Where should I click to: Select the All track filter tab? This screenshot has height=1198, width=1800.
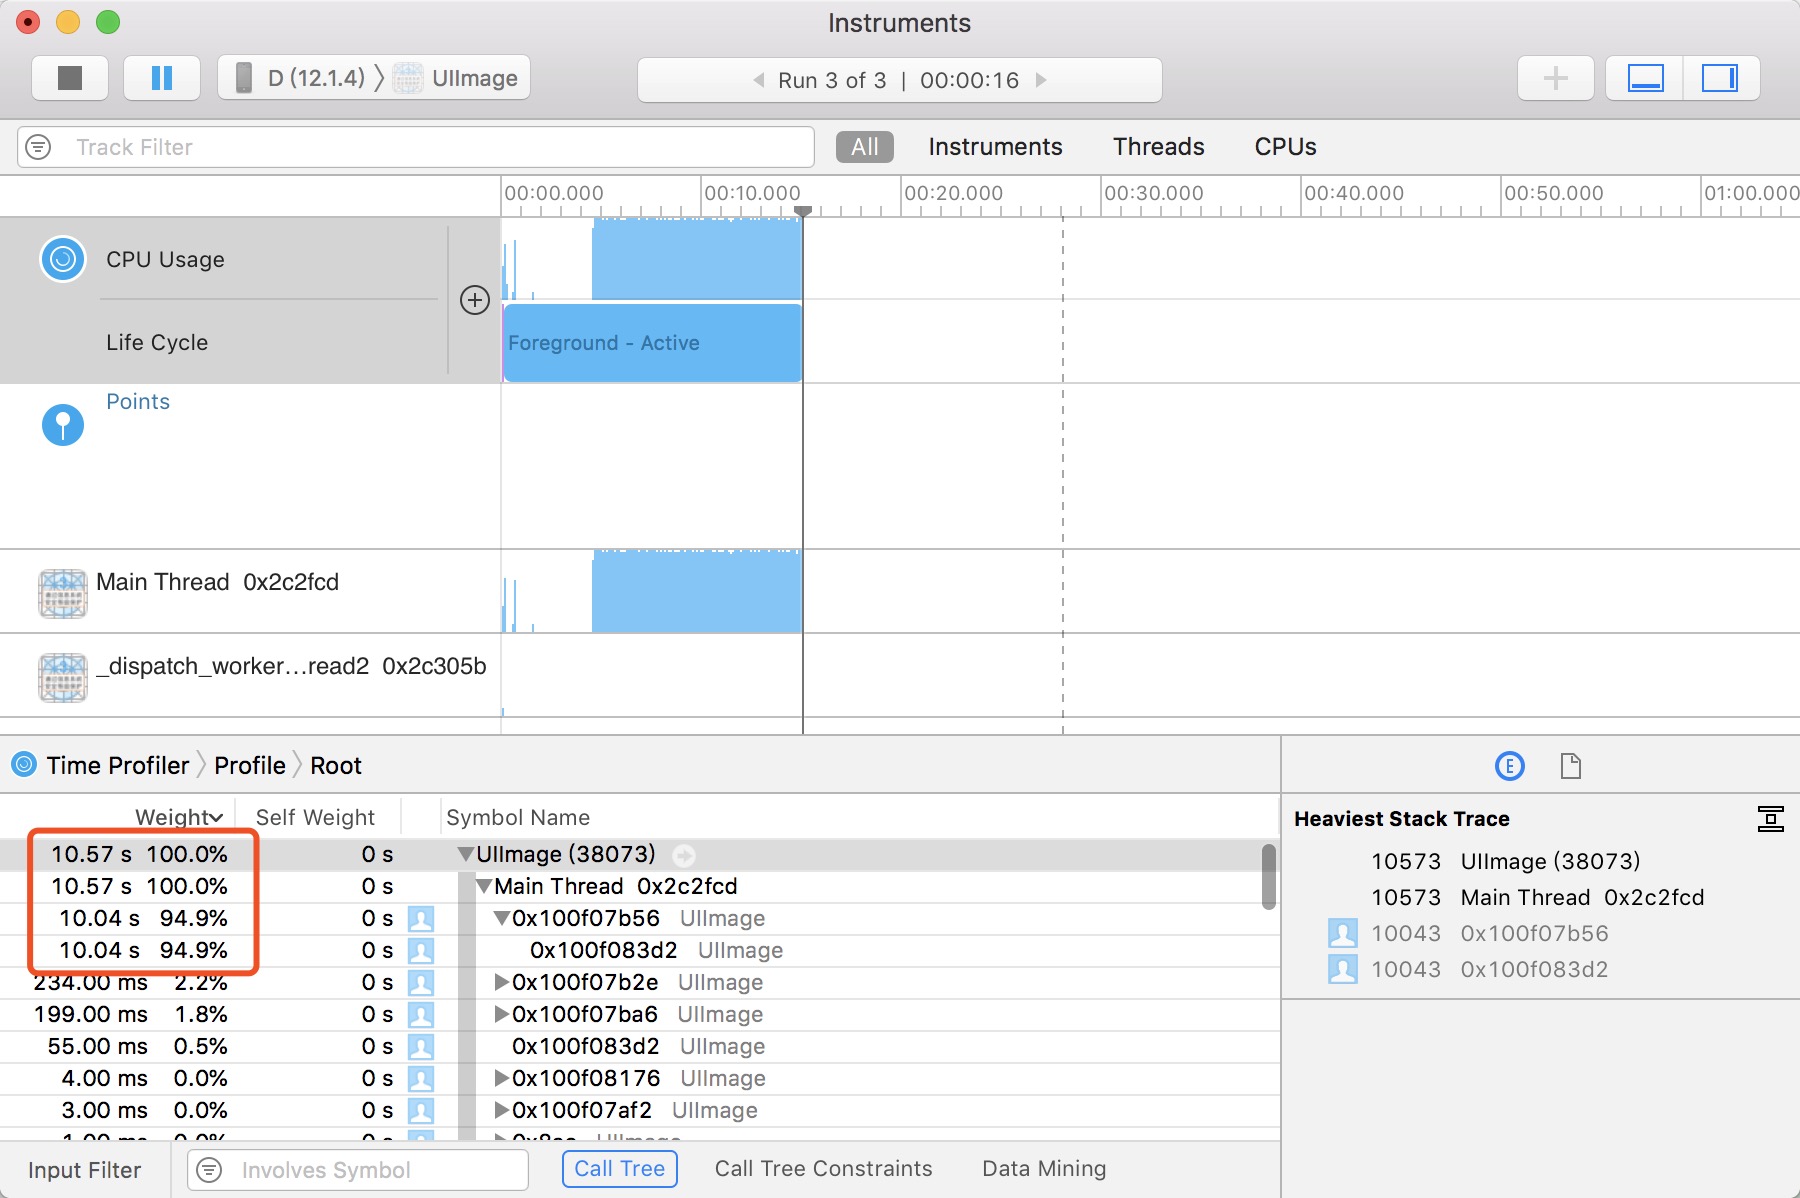pyautogui.click(x=865, y=147)
